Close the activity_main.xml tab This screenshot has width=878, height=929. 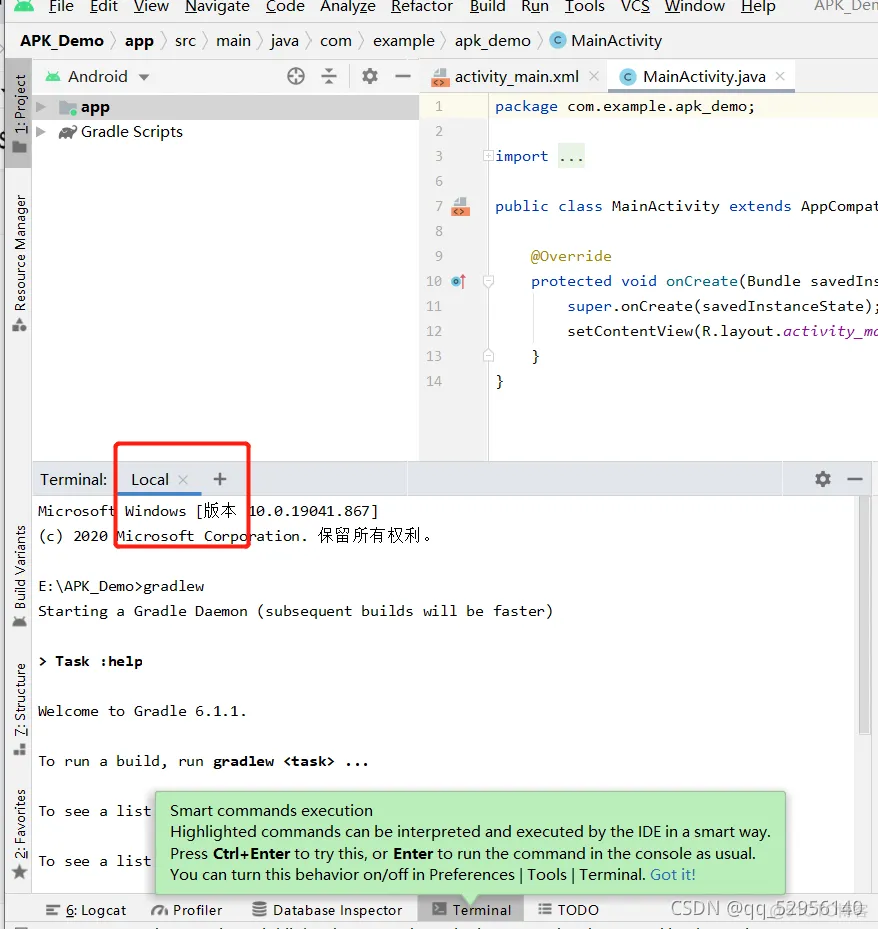(594, 76)
